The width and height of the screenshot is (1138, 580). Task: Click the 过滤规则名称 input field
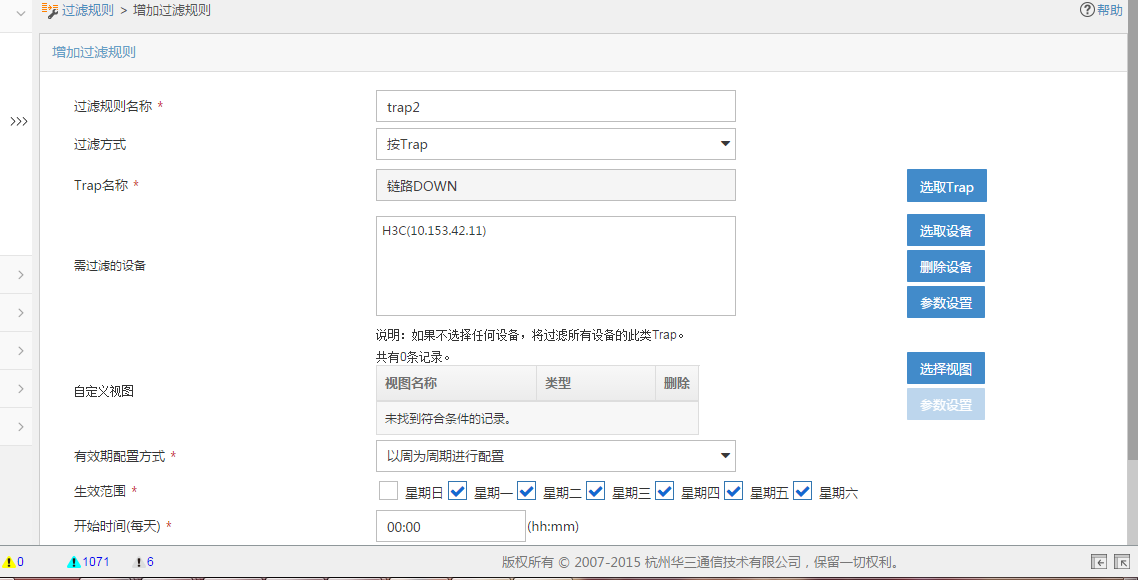[x=555, y=106]
